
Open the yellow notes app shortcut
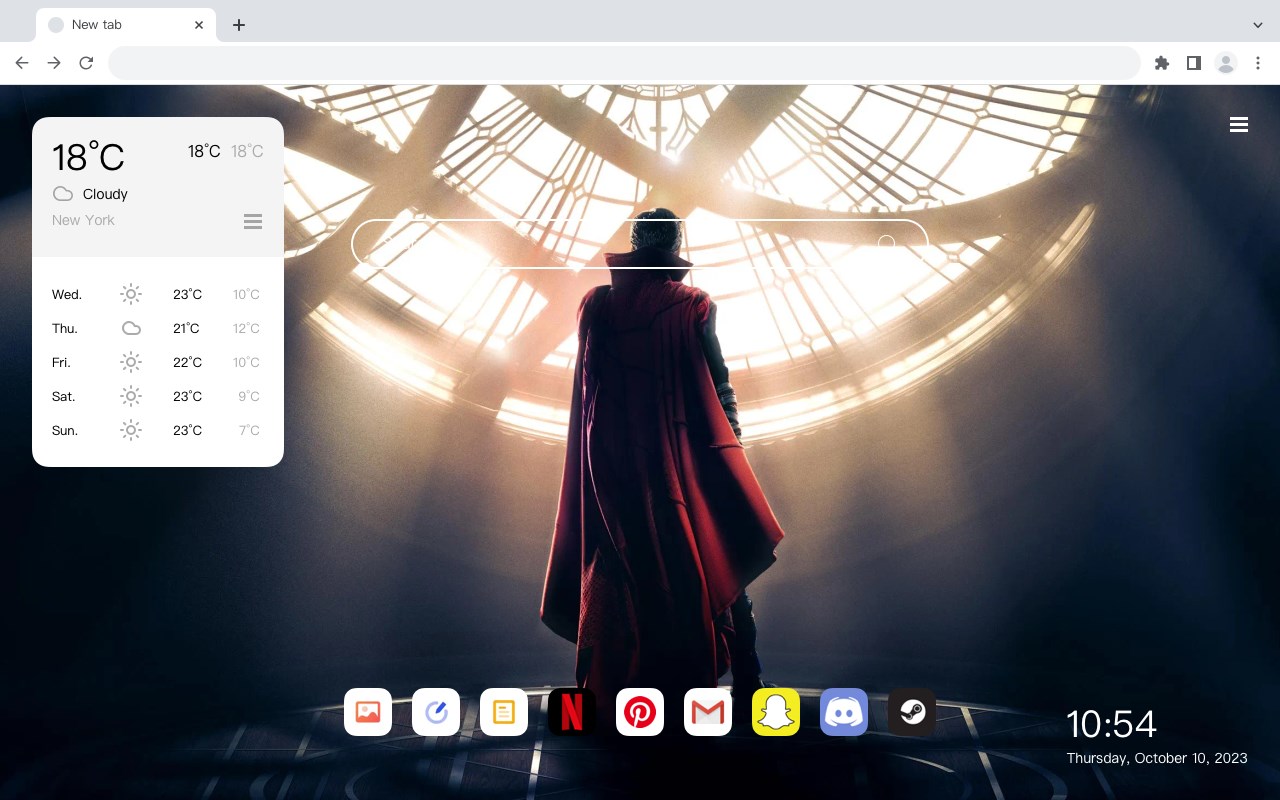point(504,712)
